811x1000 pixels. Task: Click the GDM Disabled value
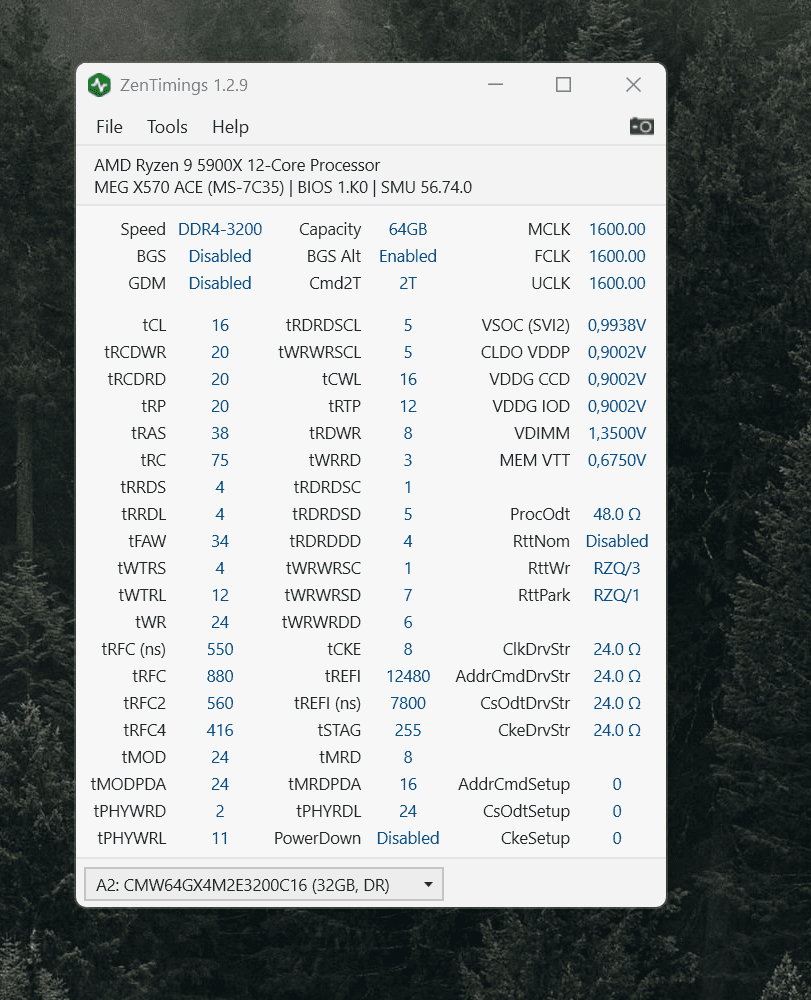220,283
